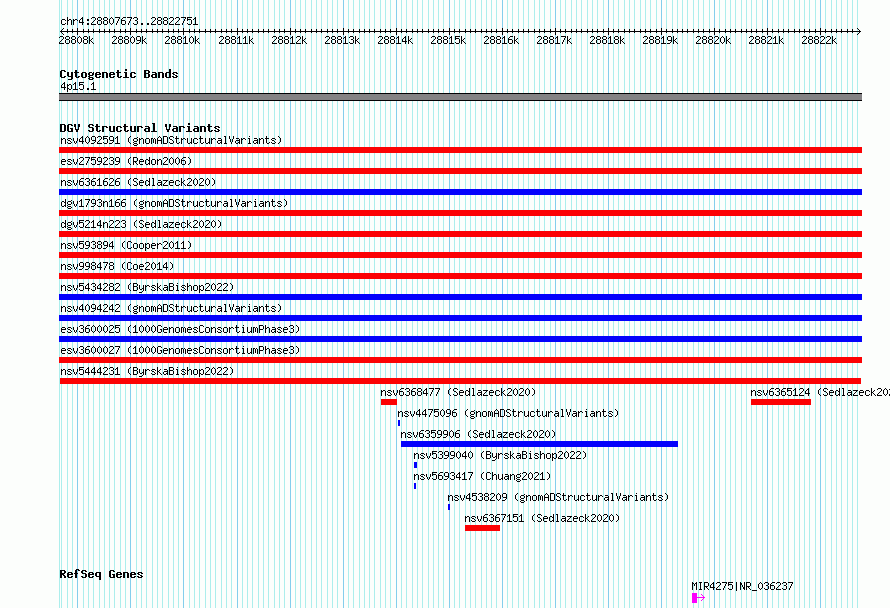Select the blue bar under nsv6361626

pos(460,192)
